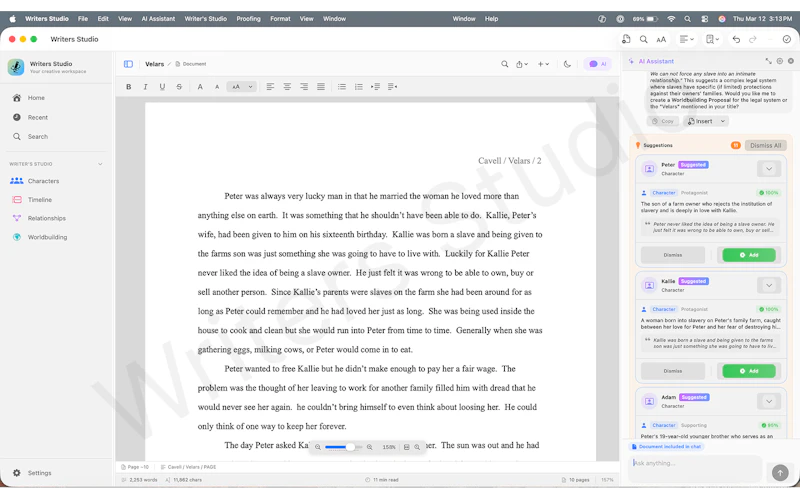800x500 pixels.
Task: Increase paragraph indent
Action: (376, 87)
